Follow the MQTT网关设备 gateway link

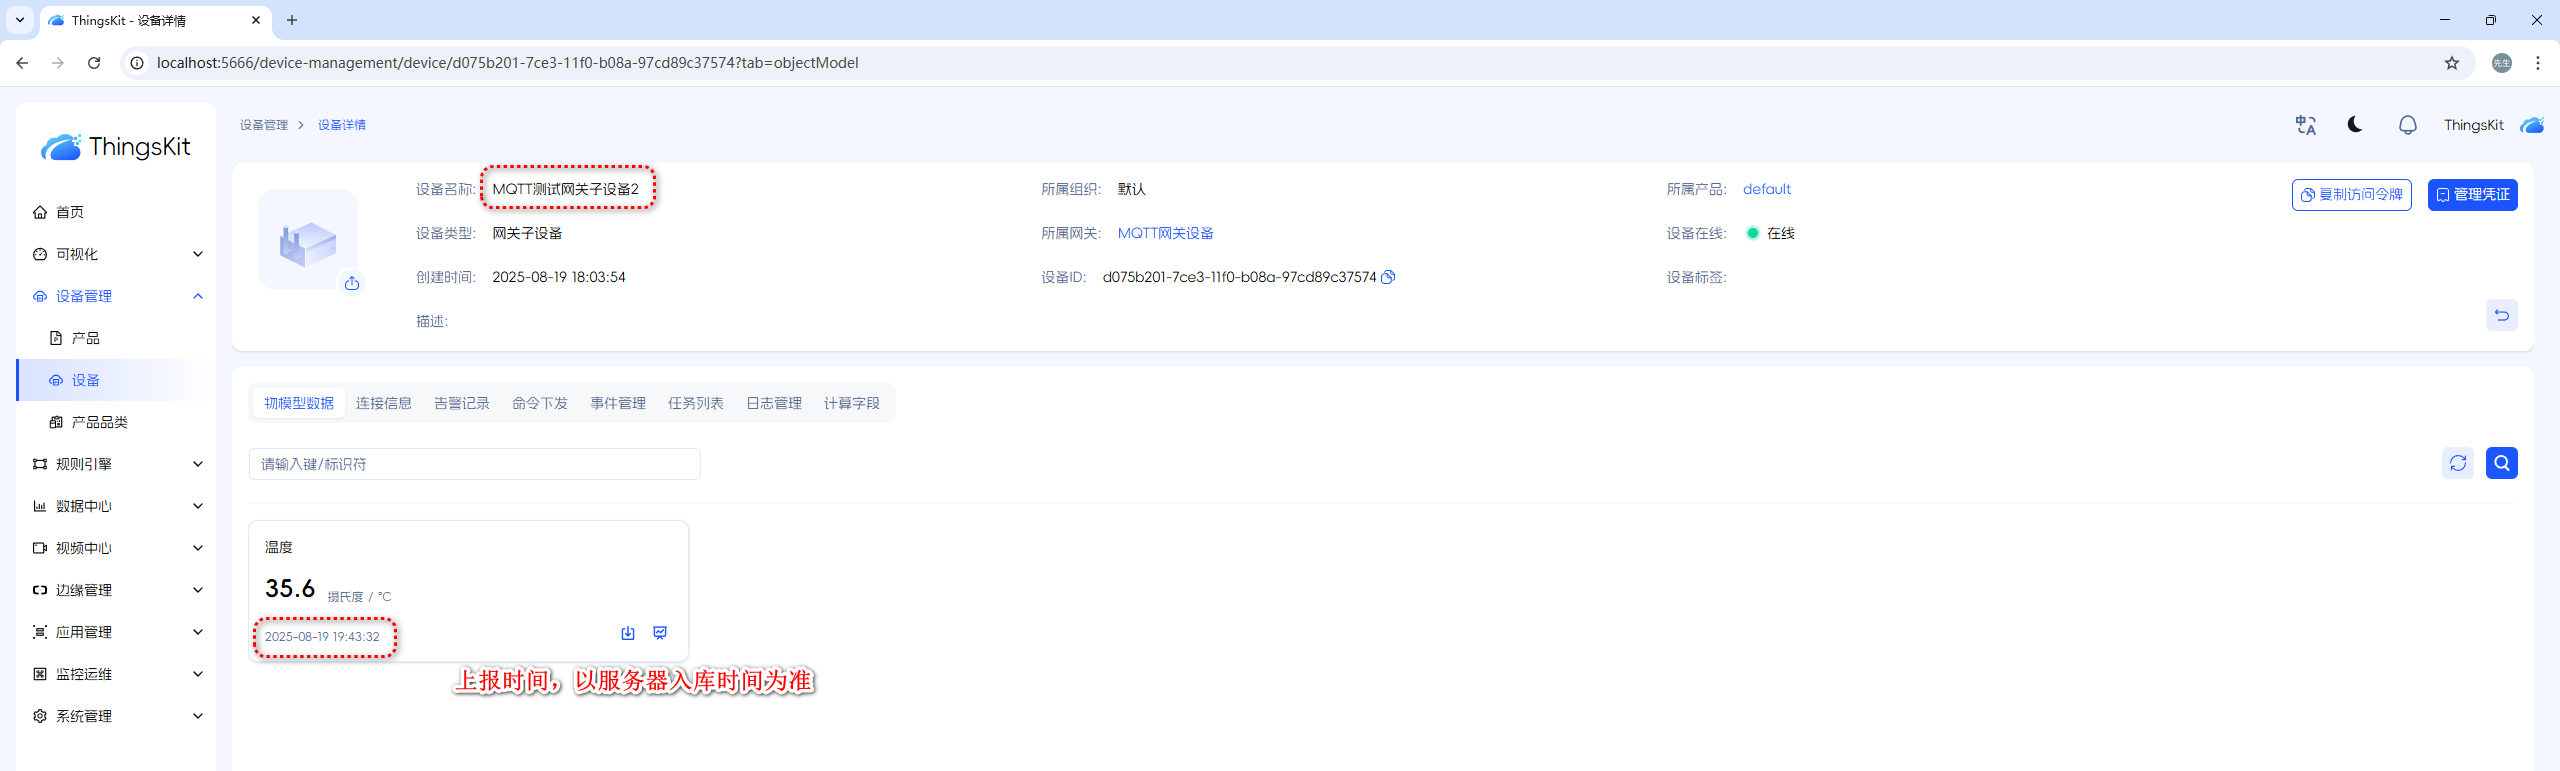(1165, 233)
